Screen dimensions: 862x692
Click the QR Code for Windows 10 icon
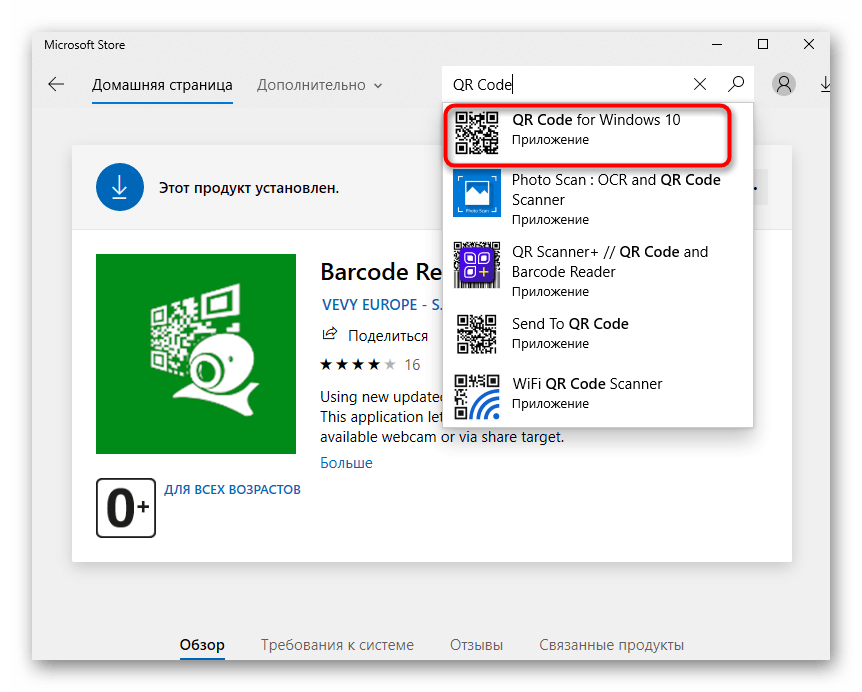coord(477,132)
